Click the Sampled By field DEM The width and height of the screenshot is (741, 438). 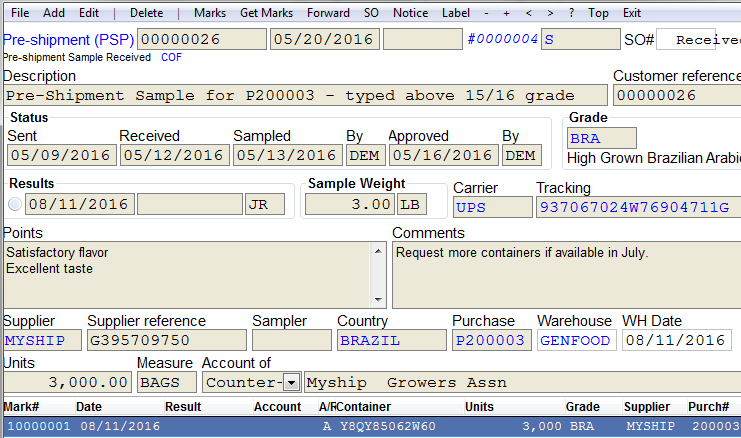click(x=365, y=155)
